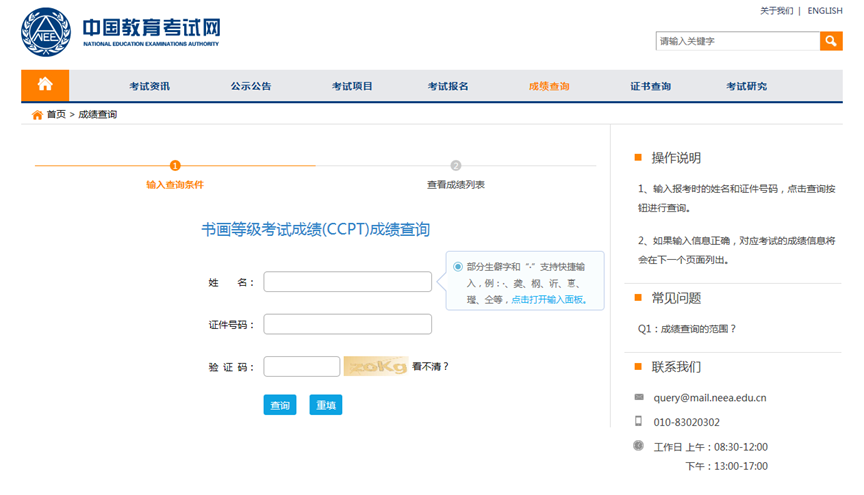Click the captcha image to refresh
This screenshot has height=495, width=864.
[376, 366]
